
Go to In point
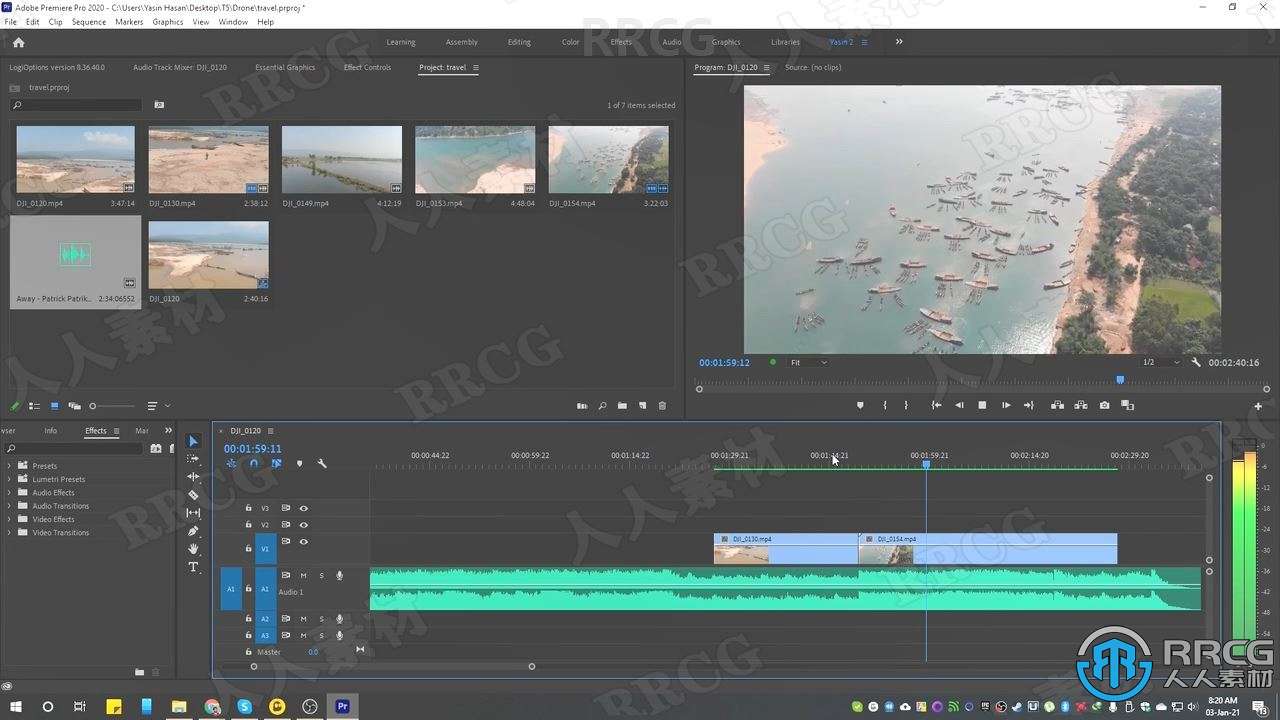[936, 405]
